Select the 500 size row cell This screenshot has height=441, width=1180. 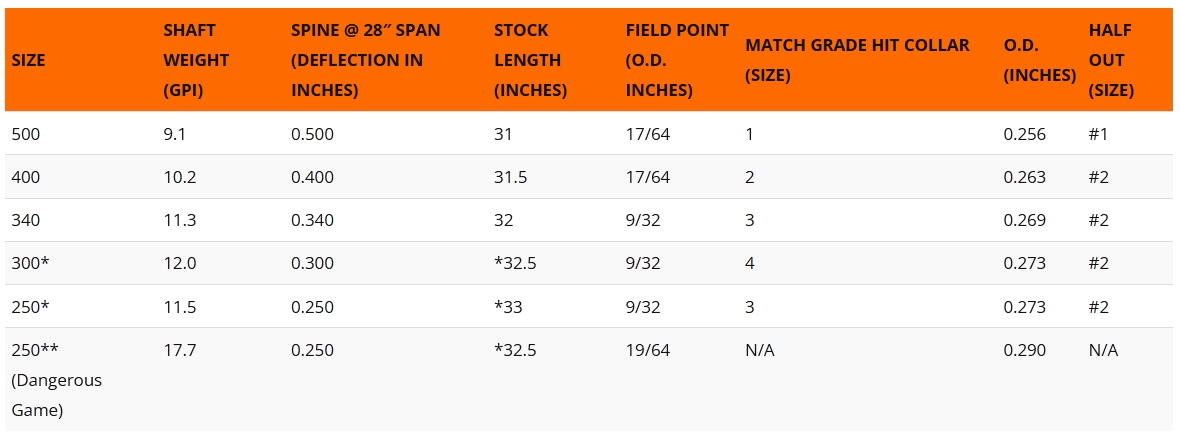coord(25,134)
